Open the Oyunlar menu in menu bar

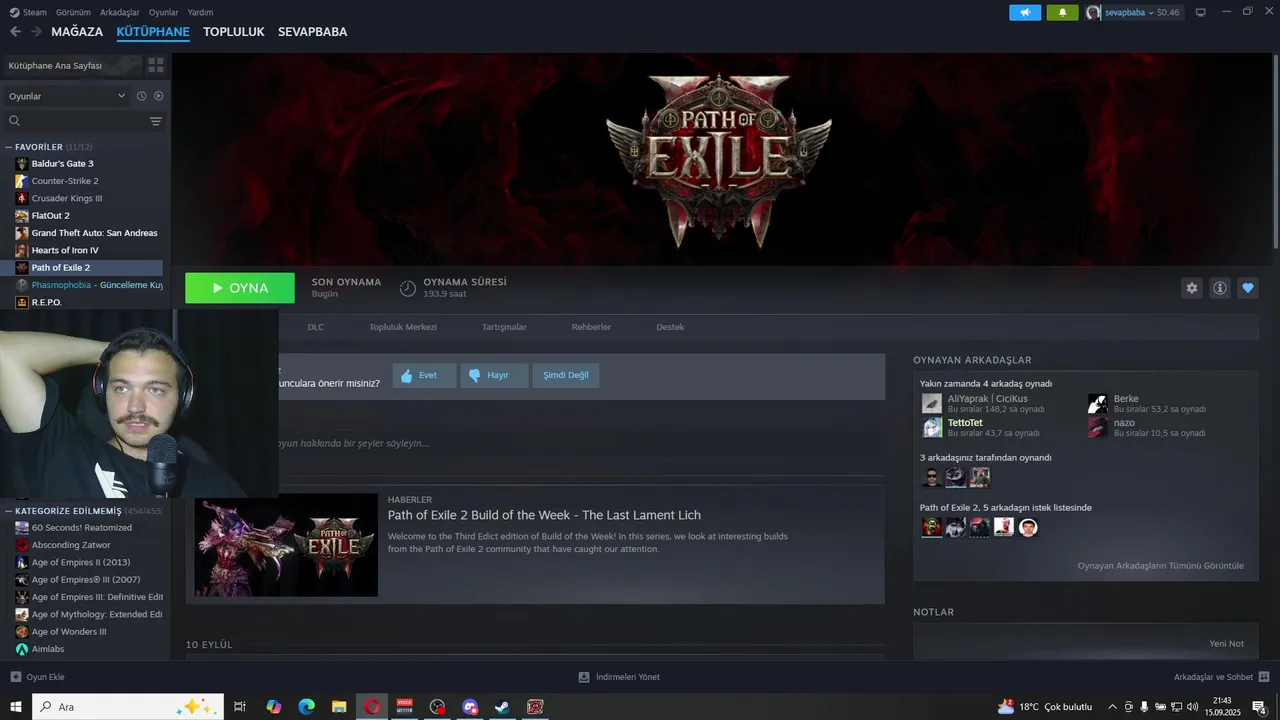tap(164, 12)
